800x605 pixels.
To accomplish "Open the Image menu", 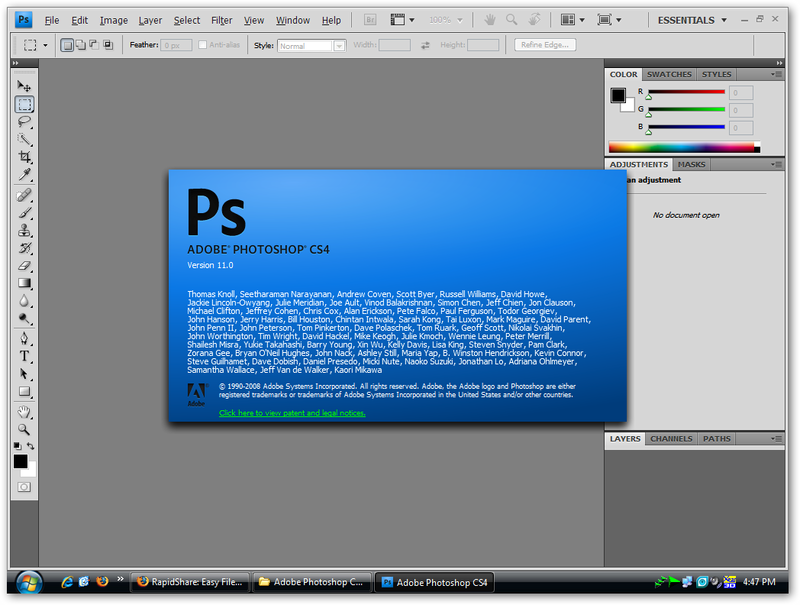I will click(x=114, y=20).
